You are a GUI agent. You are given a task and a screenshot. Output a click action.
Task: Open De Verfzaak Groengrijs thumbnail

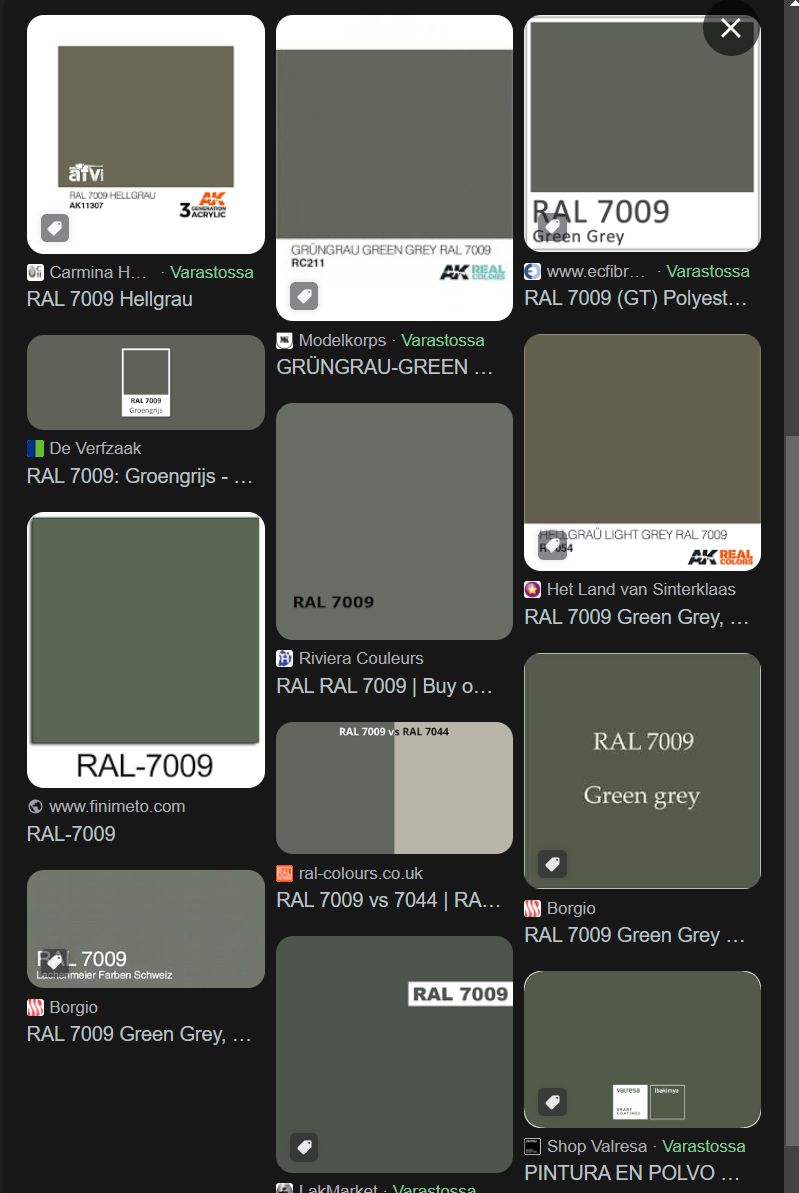tap(146, 382)
